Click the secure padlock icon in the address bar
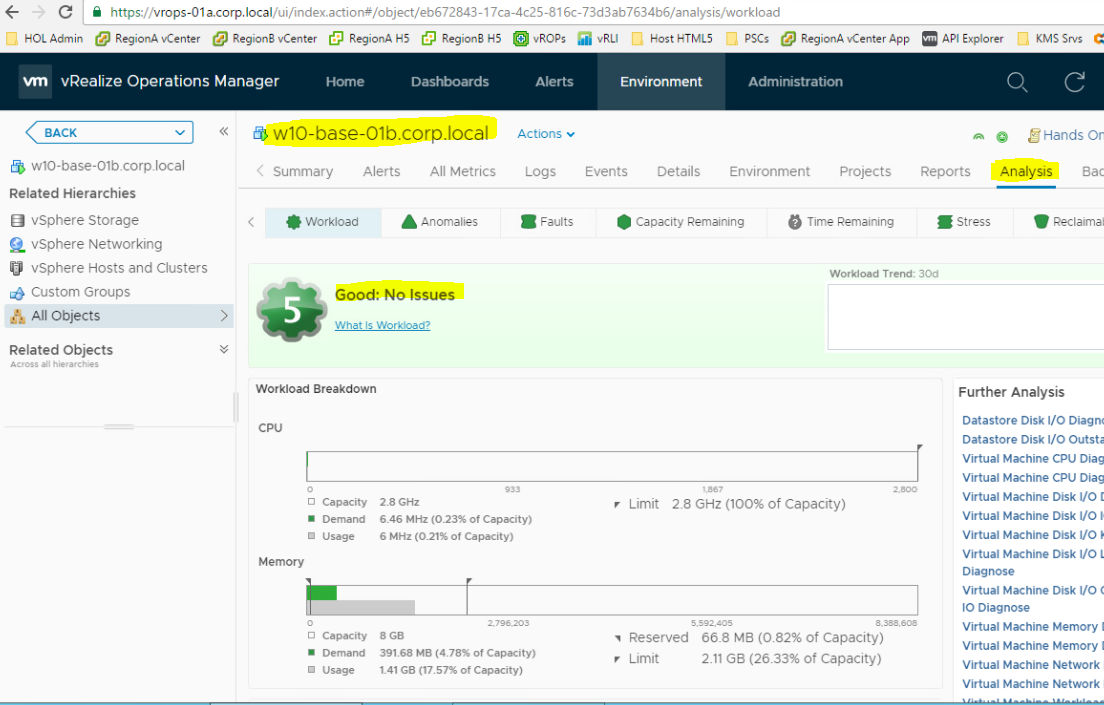 point(96,12)
